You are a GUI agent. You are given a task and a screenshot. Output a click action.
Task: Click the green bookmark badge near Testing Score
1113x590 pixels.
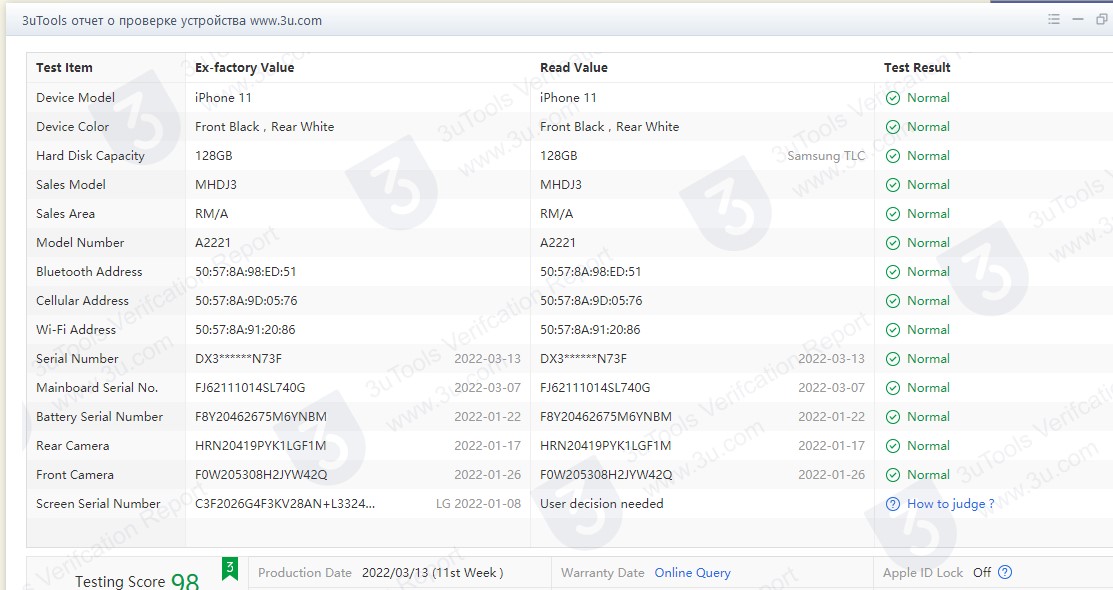pos(230,569)
